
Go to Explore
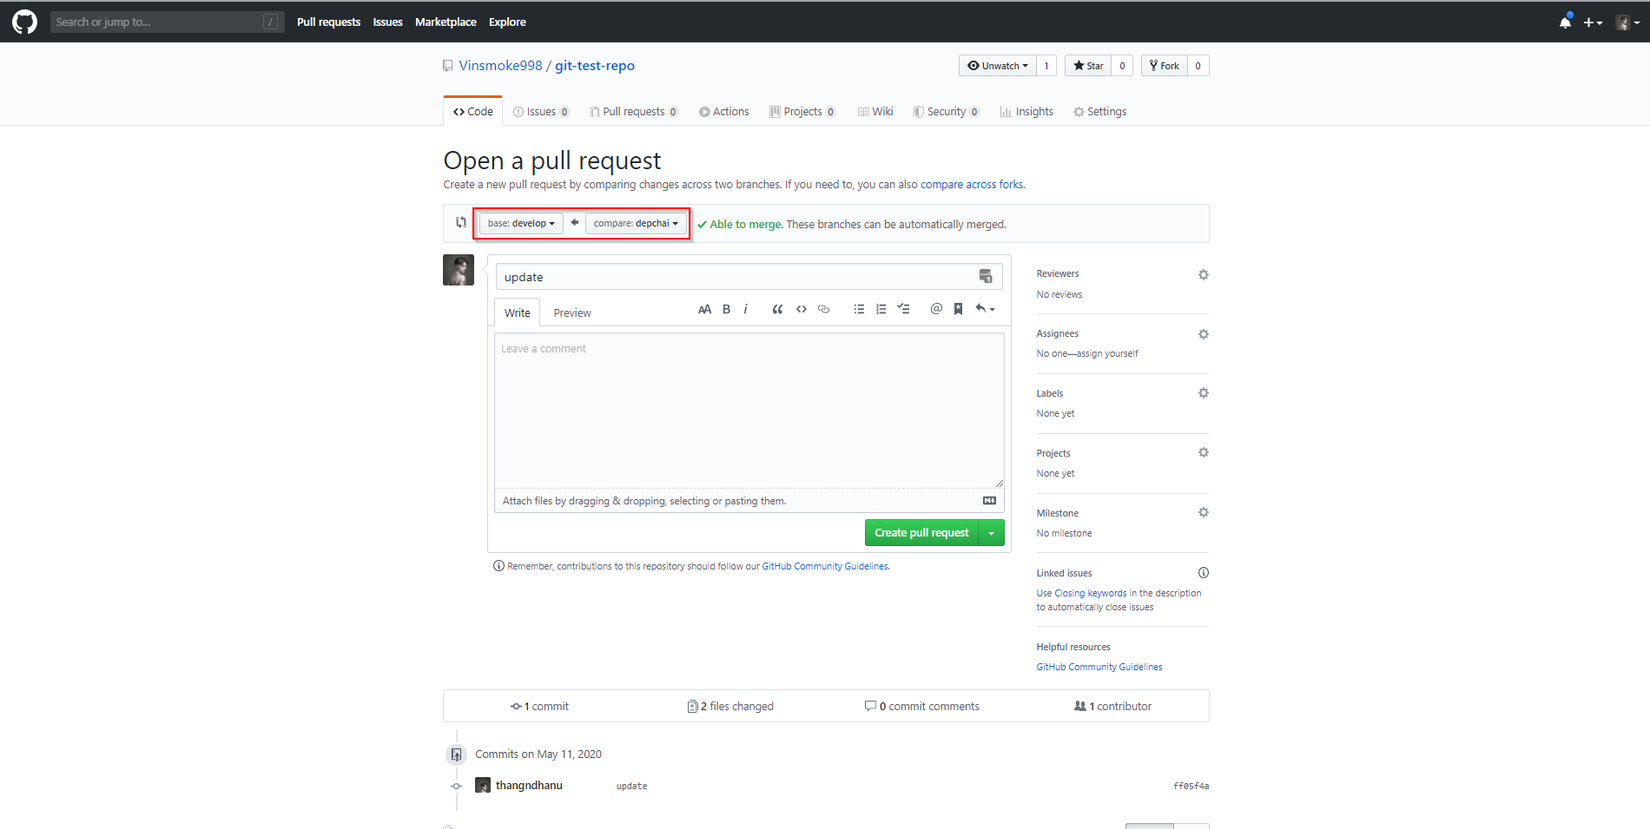coord(507,22)
